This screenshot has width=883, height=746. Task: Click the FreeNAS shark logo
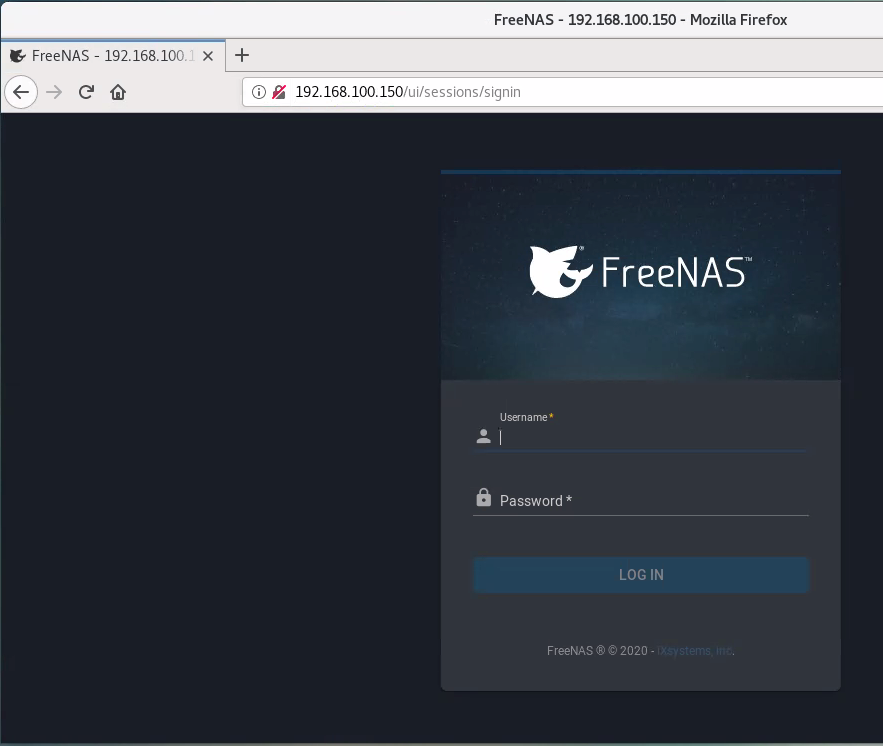(x=560, y=271)
